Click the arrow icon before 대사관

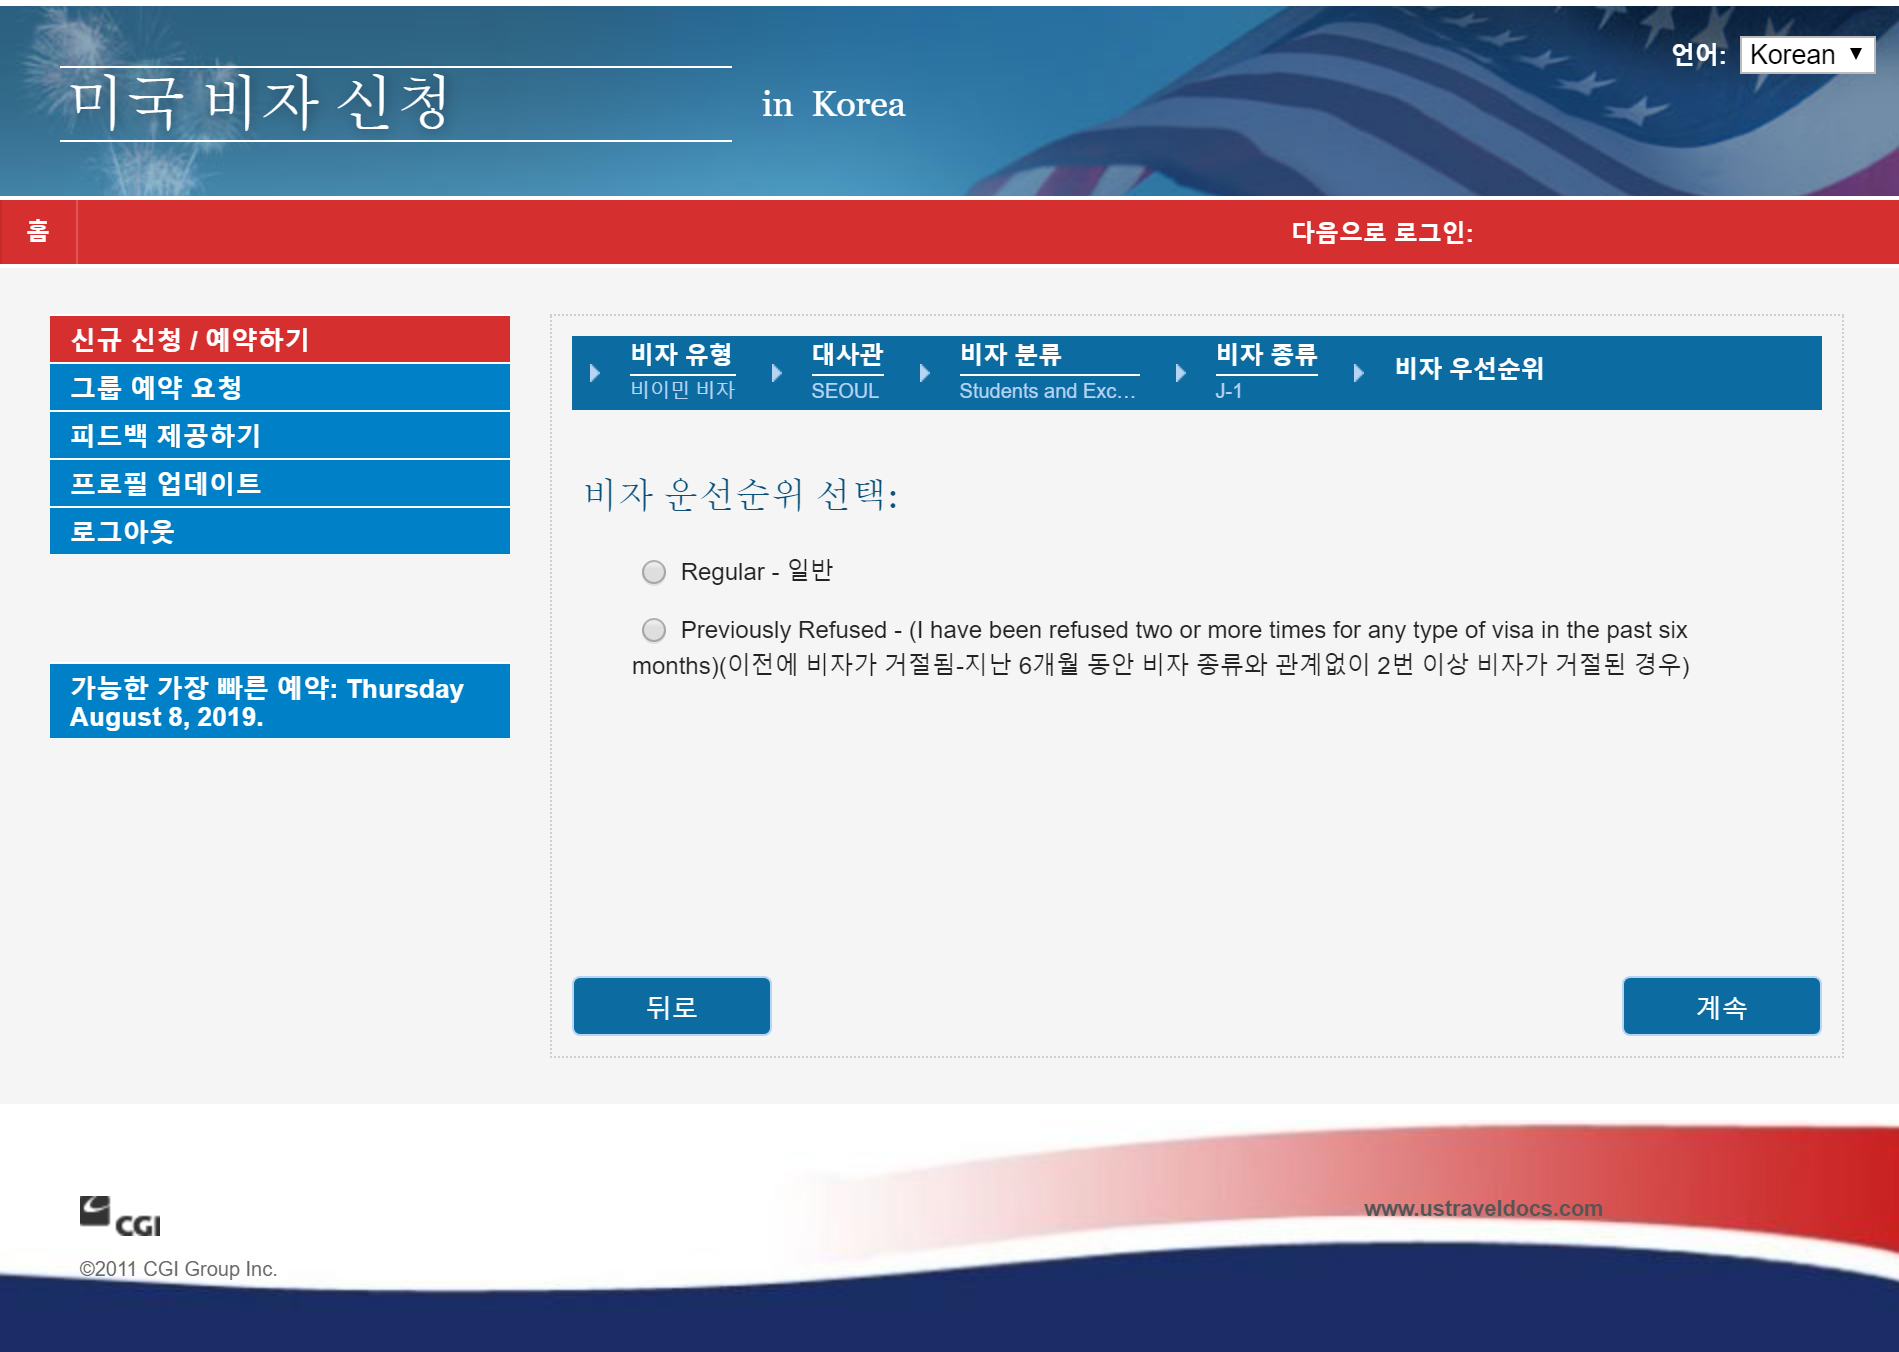[x=777, y=373]
